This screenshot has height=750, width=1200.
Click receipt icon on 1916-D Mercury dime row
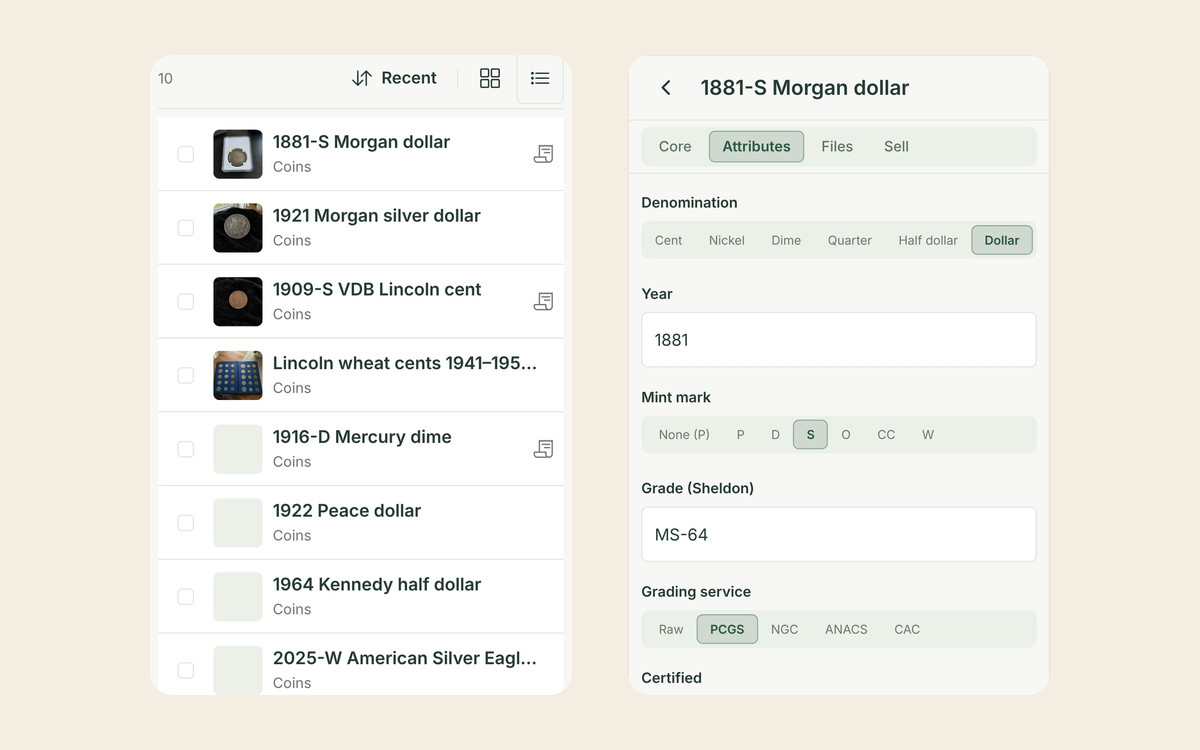pos(543,449)
